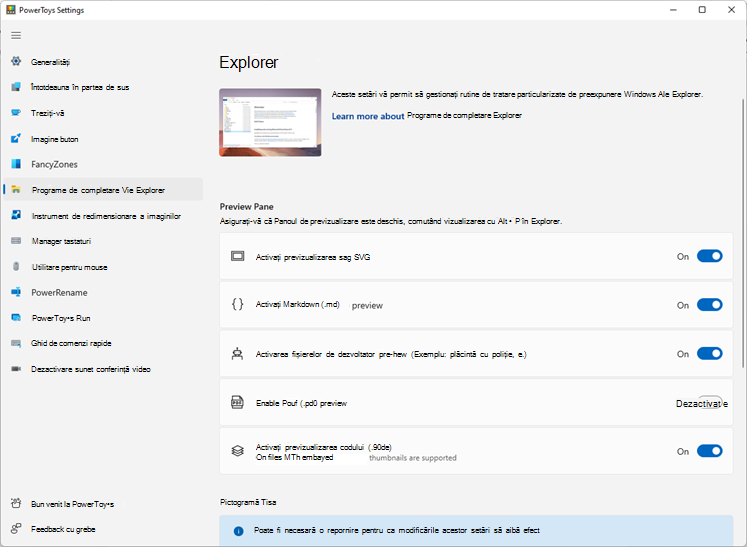Screen dimensions: 747x547
Task: Click the FancyZones sidebar icon
Action: click(16, 164)
